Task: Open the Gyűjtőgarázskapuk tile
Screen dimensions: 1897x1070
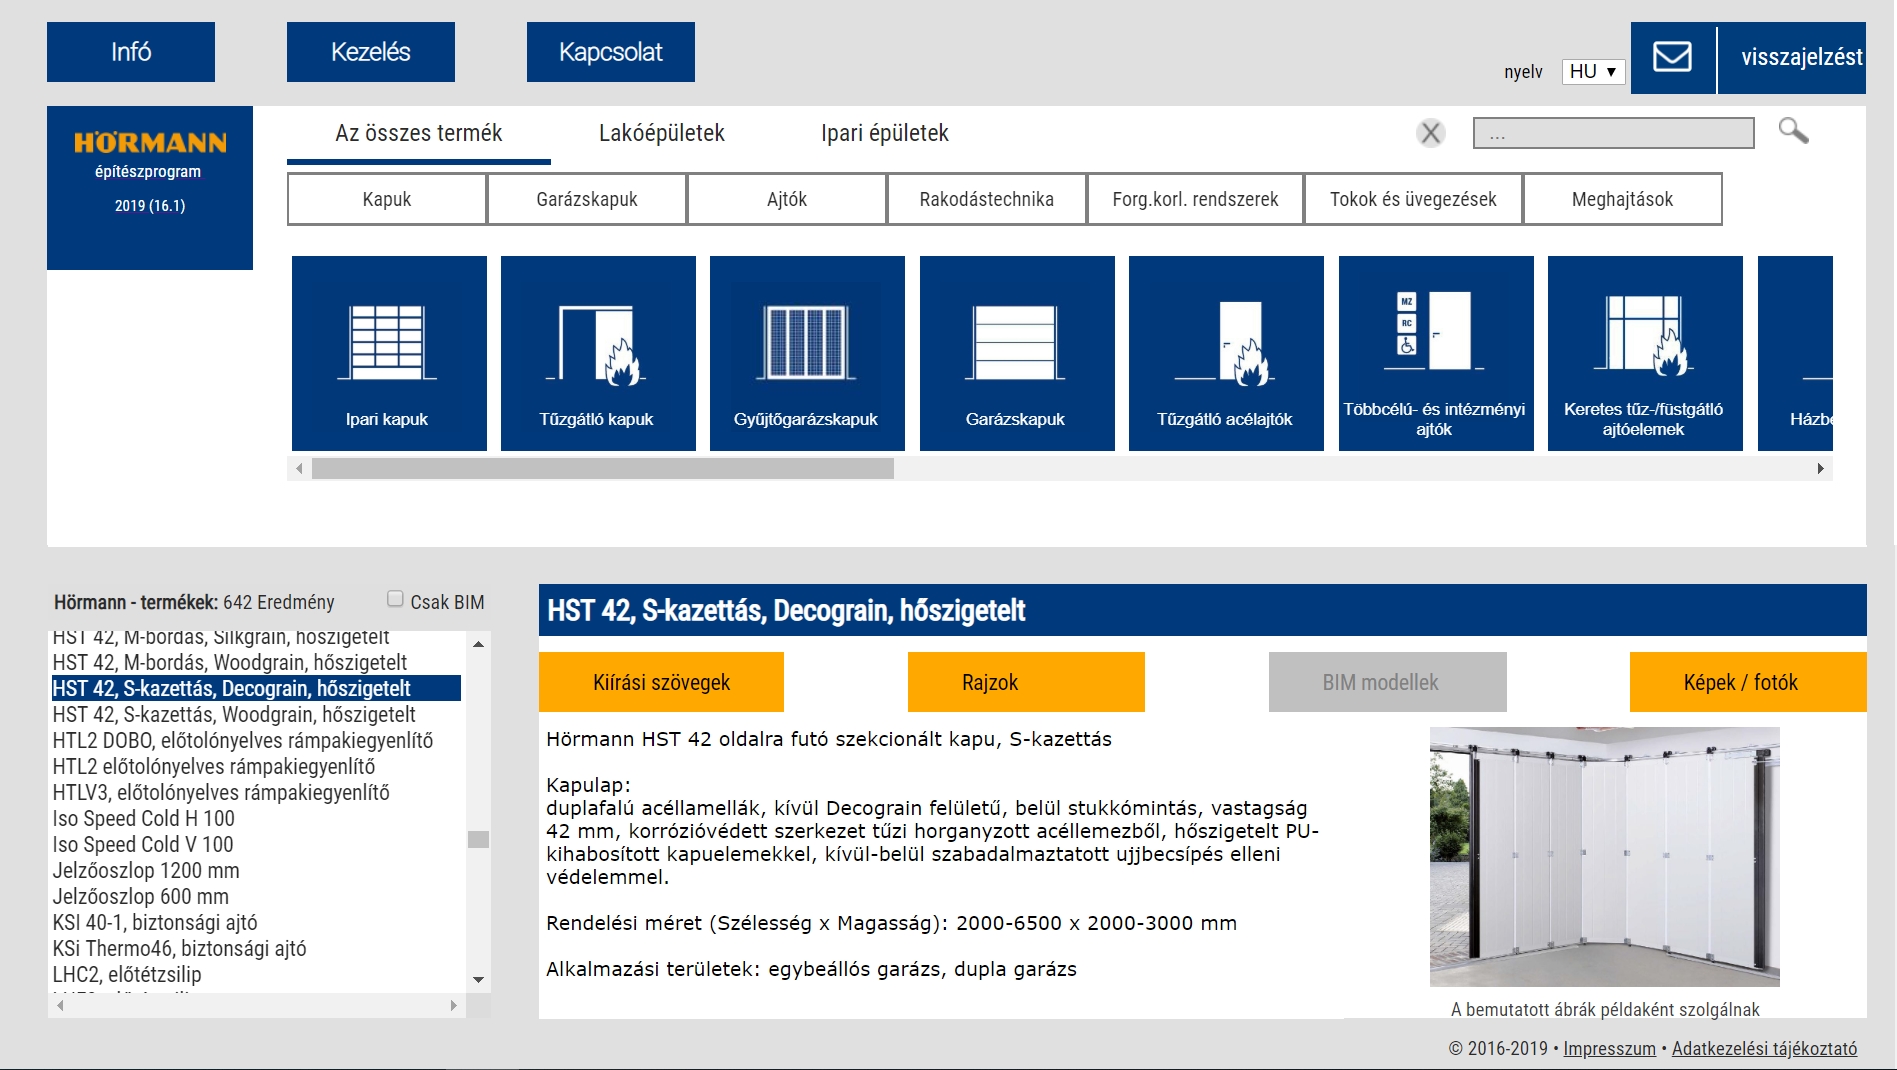Action: coord(807,353)
